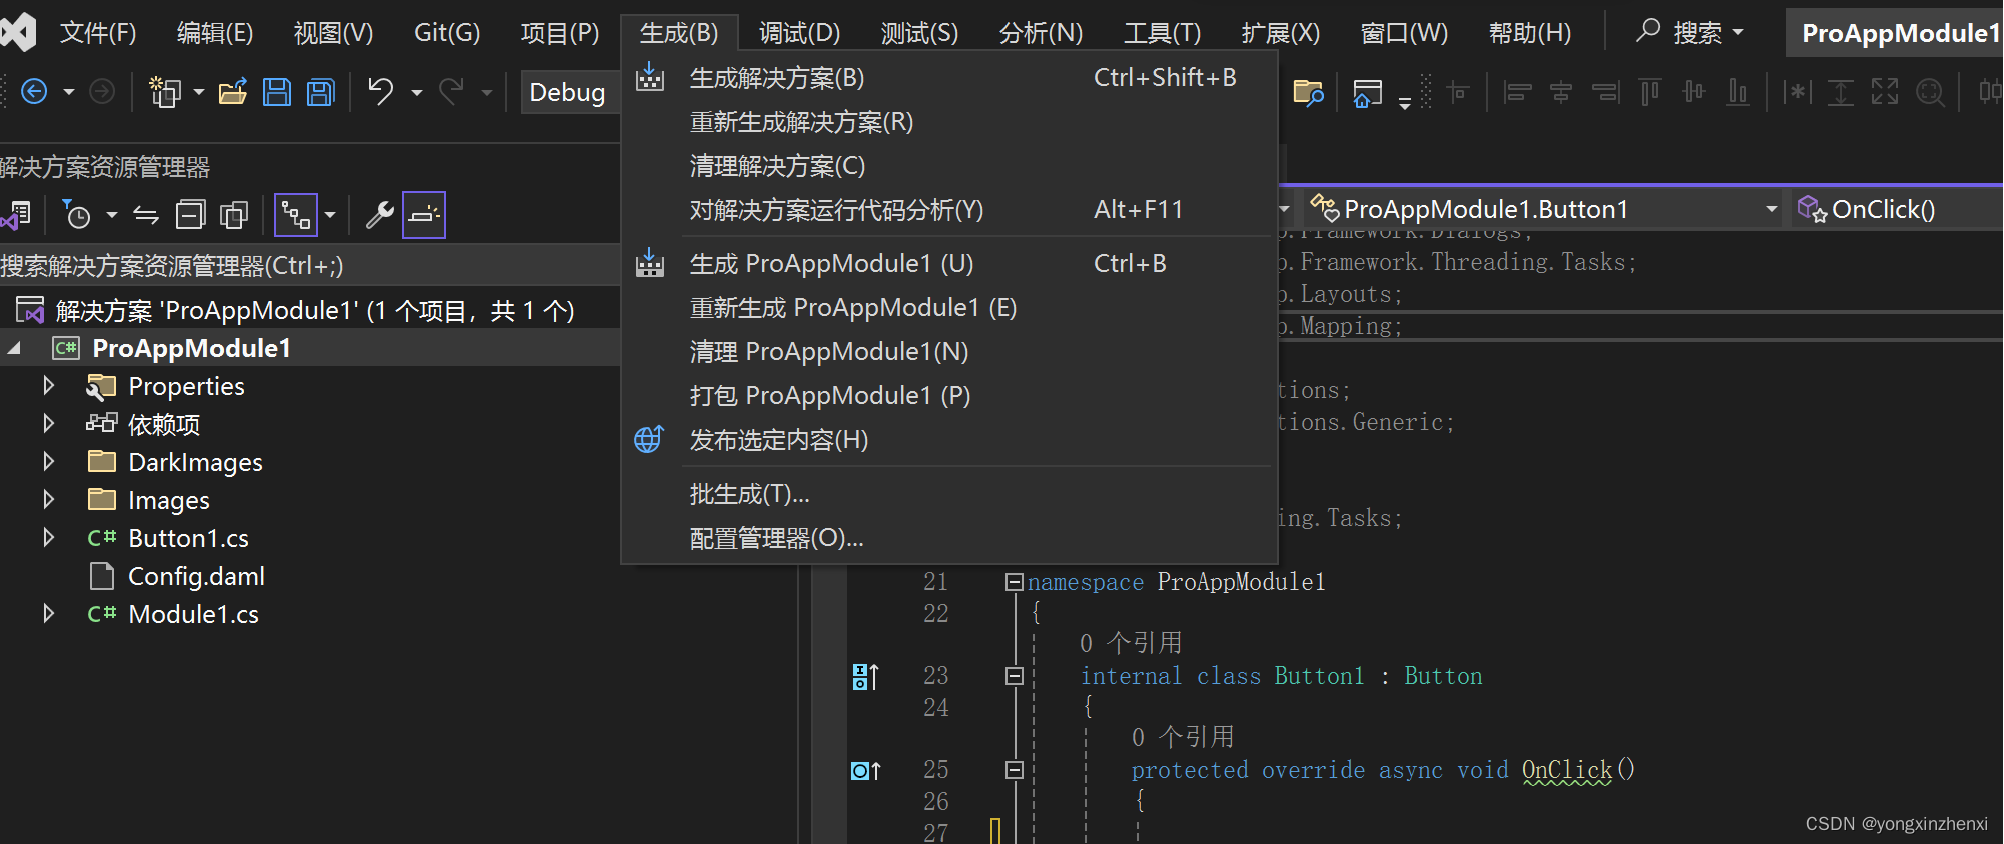
Task: Collapse the OnClick method code block
Action: click(x=1014, y=770)
